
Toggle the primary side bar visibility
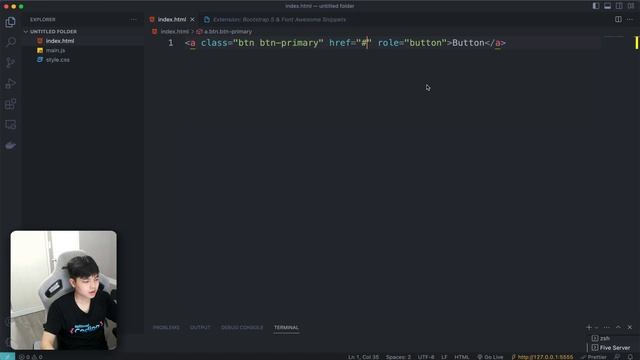pyautogui.click(x=596, y=6)
